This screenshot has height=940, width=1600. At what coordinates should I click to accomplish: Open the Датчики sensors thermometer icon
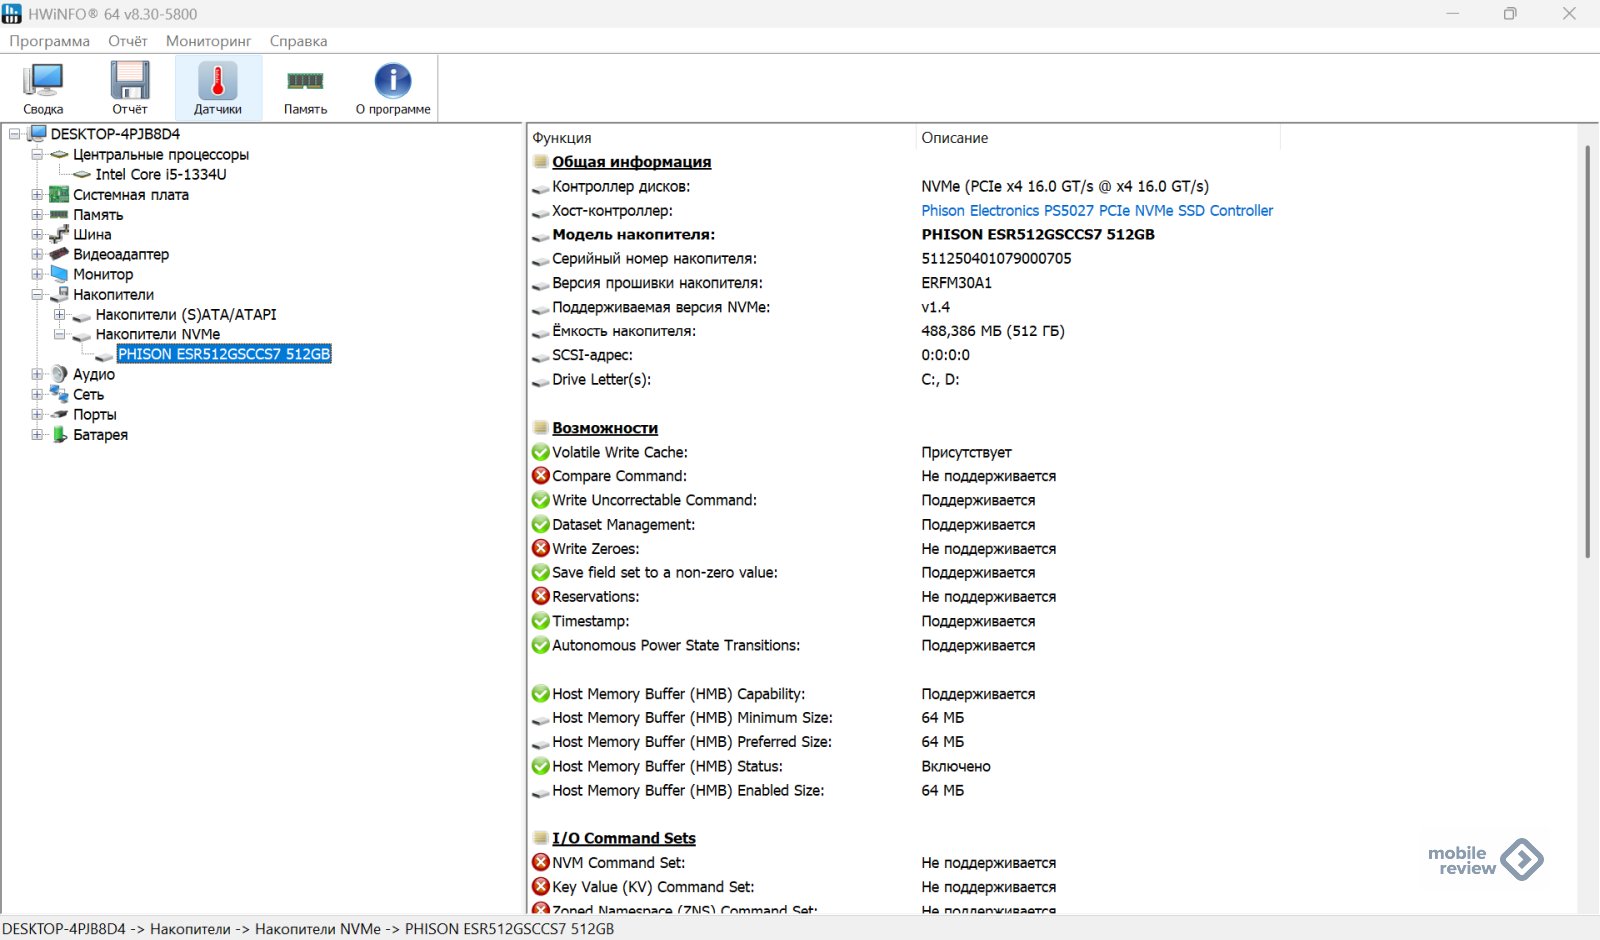point(218,88)
